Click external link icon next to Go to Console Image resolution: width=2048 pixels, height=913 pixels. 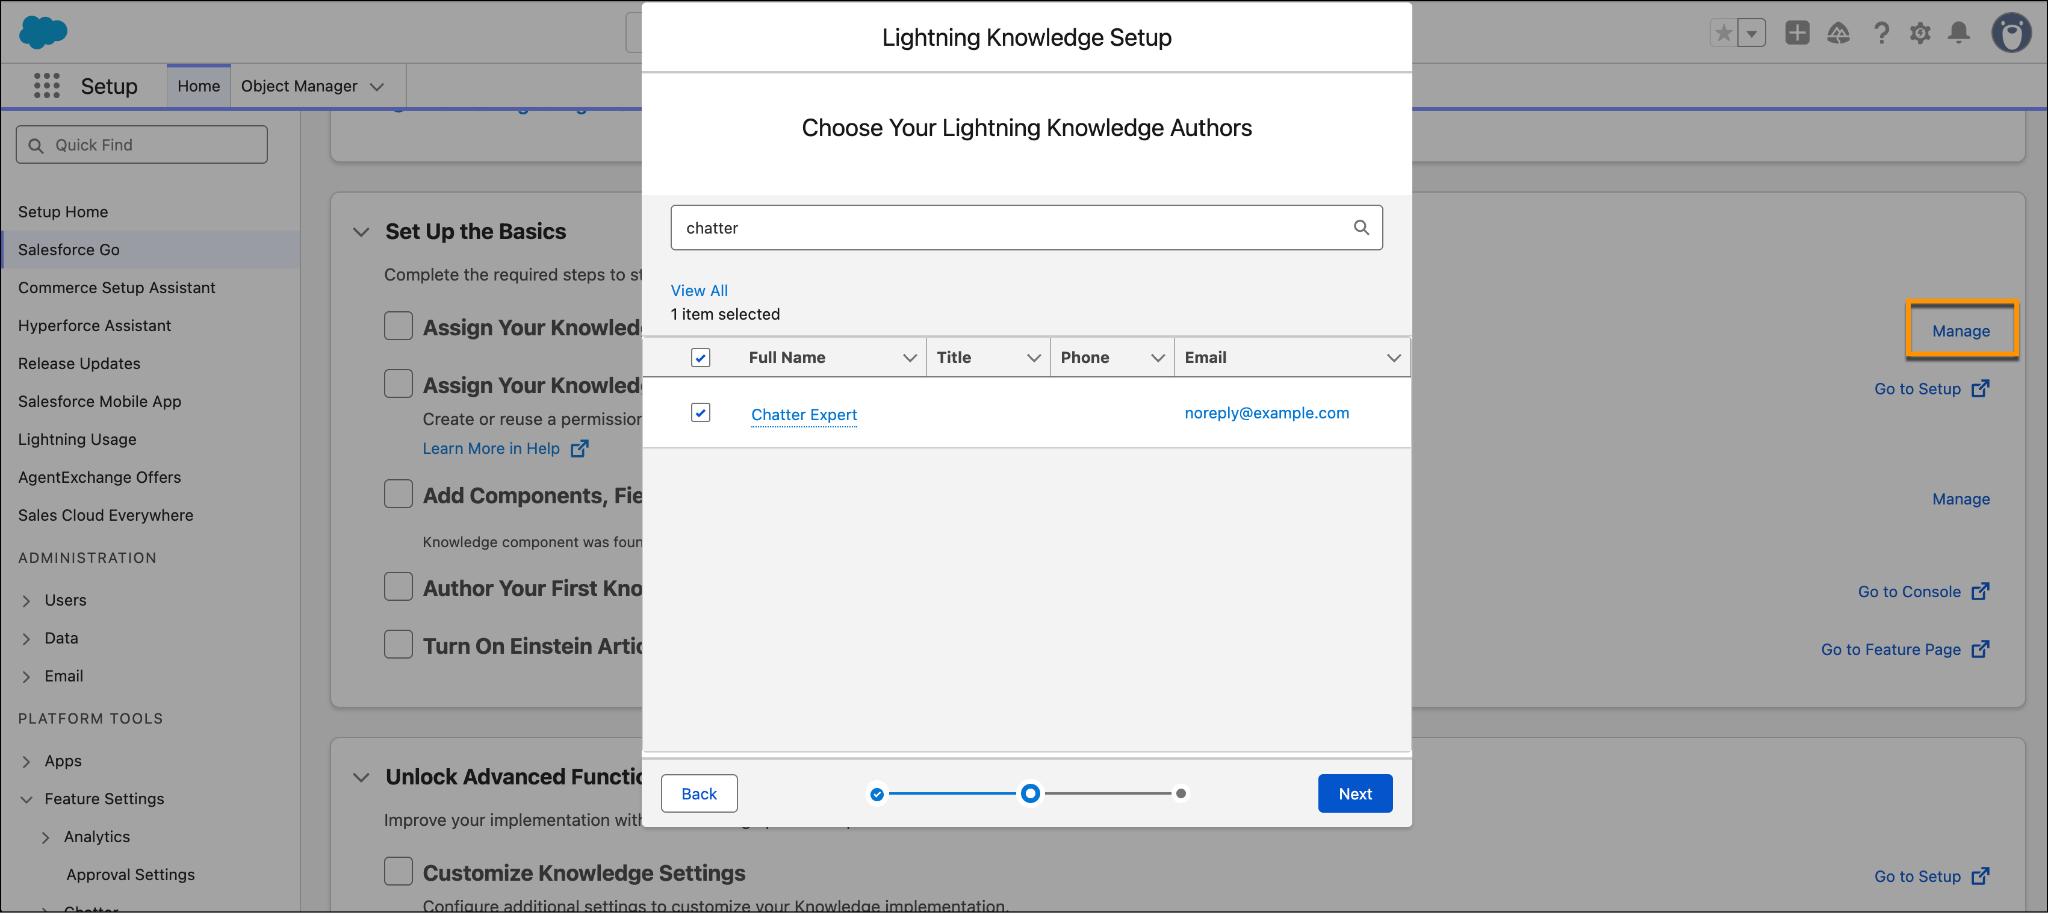click(1980, 591)
